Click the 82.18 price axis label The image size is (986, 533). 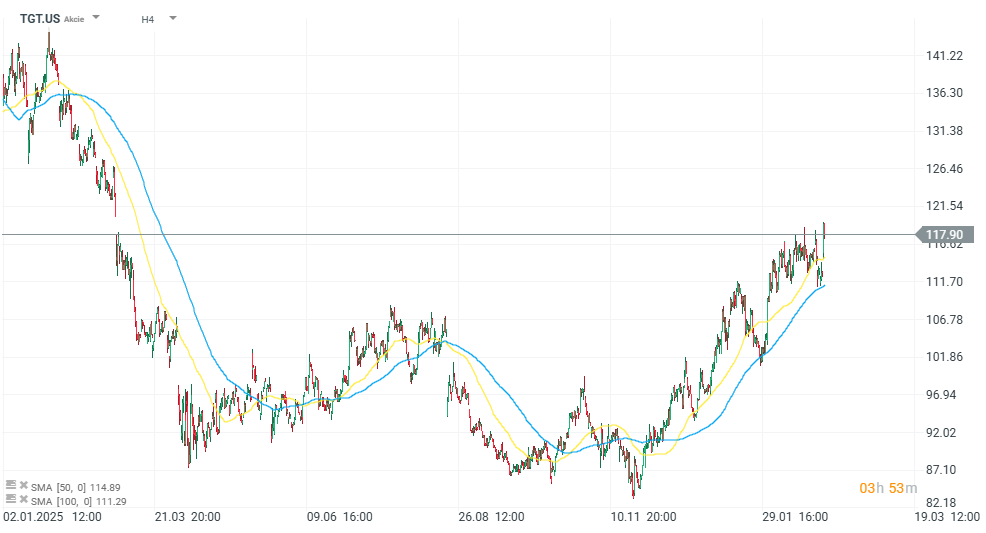pyautogui.click(x=945, y=502)
